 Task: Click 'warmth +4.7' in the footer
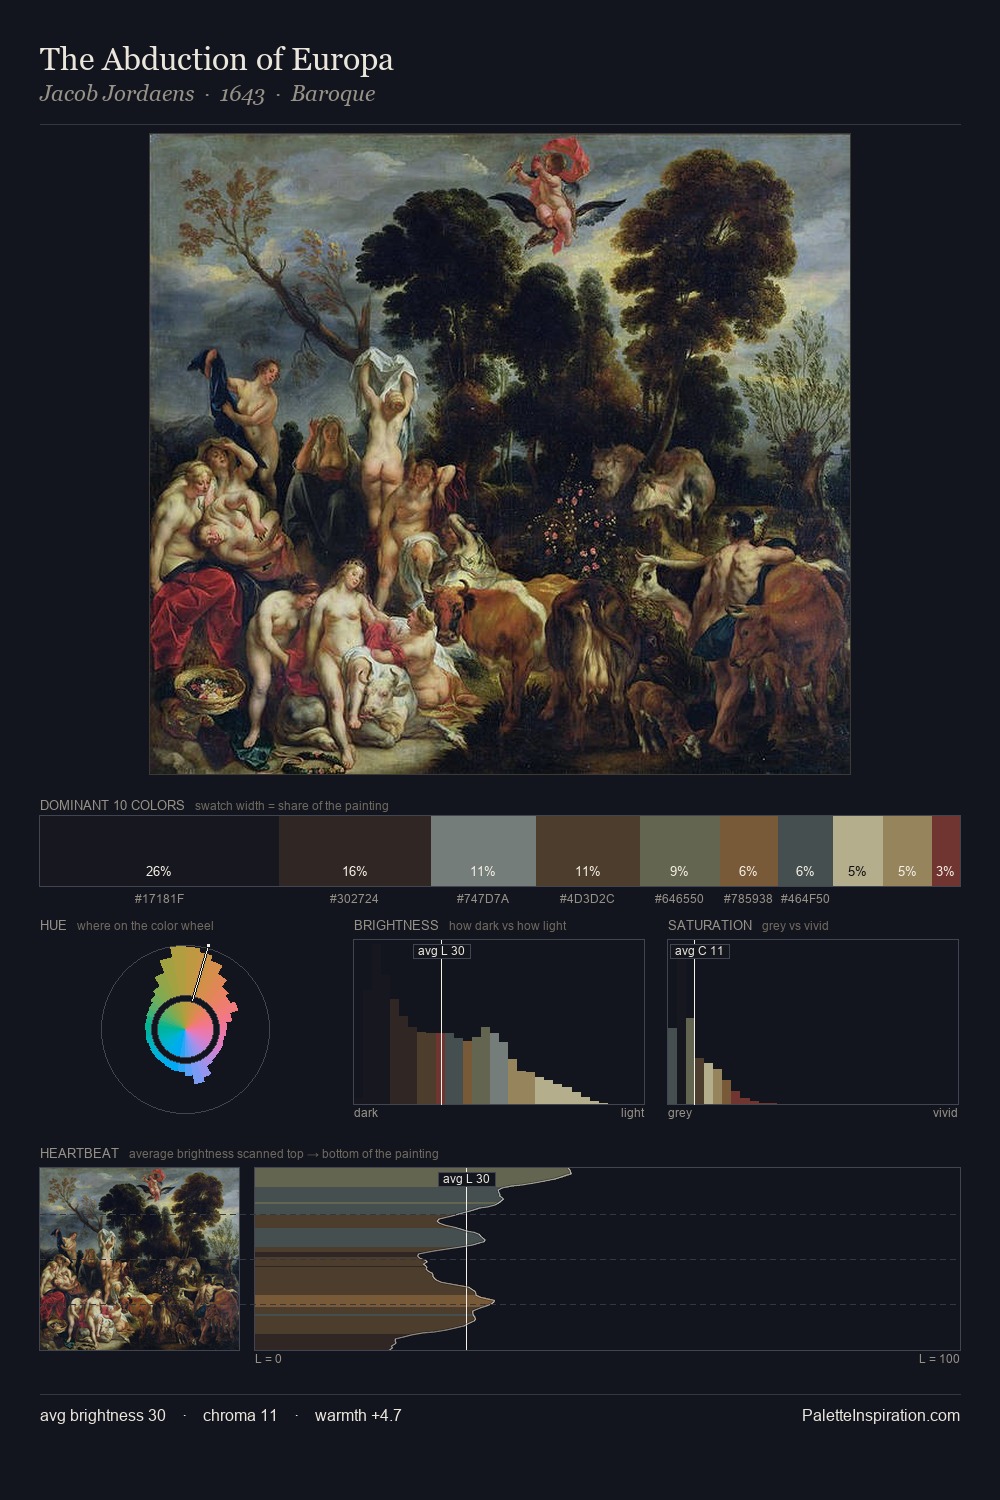point(358,1415)
